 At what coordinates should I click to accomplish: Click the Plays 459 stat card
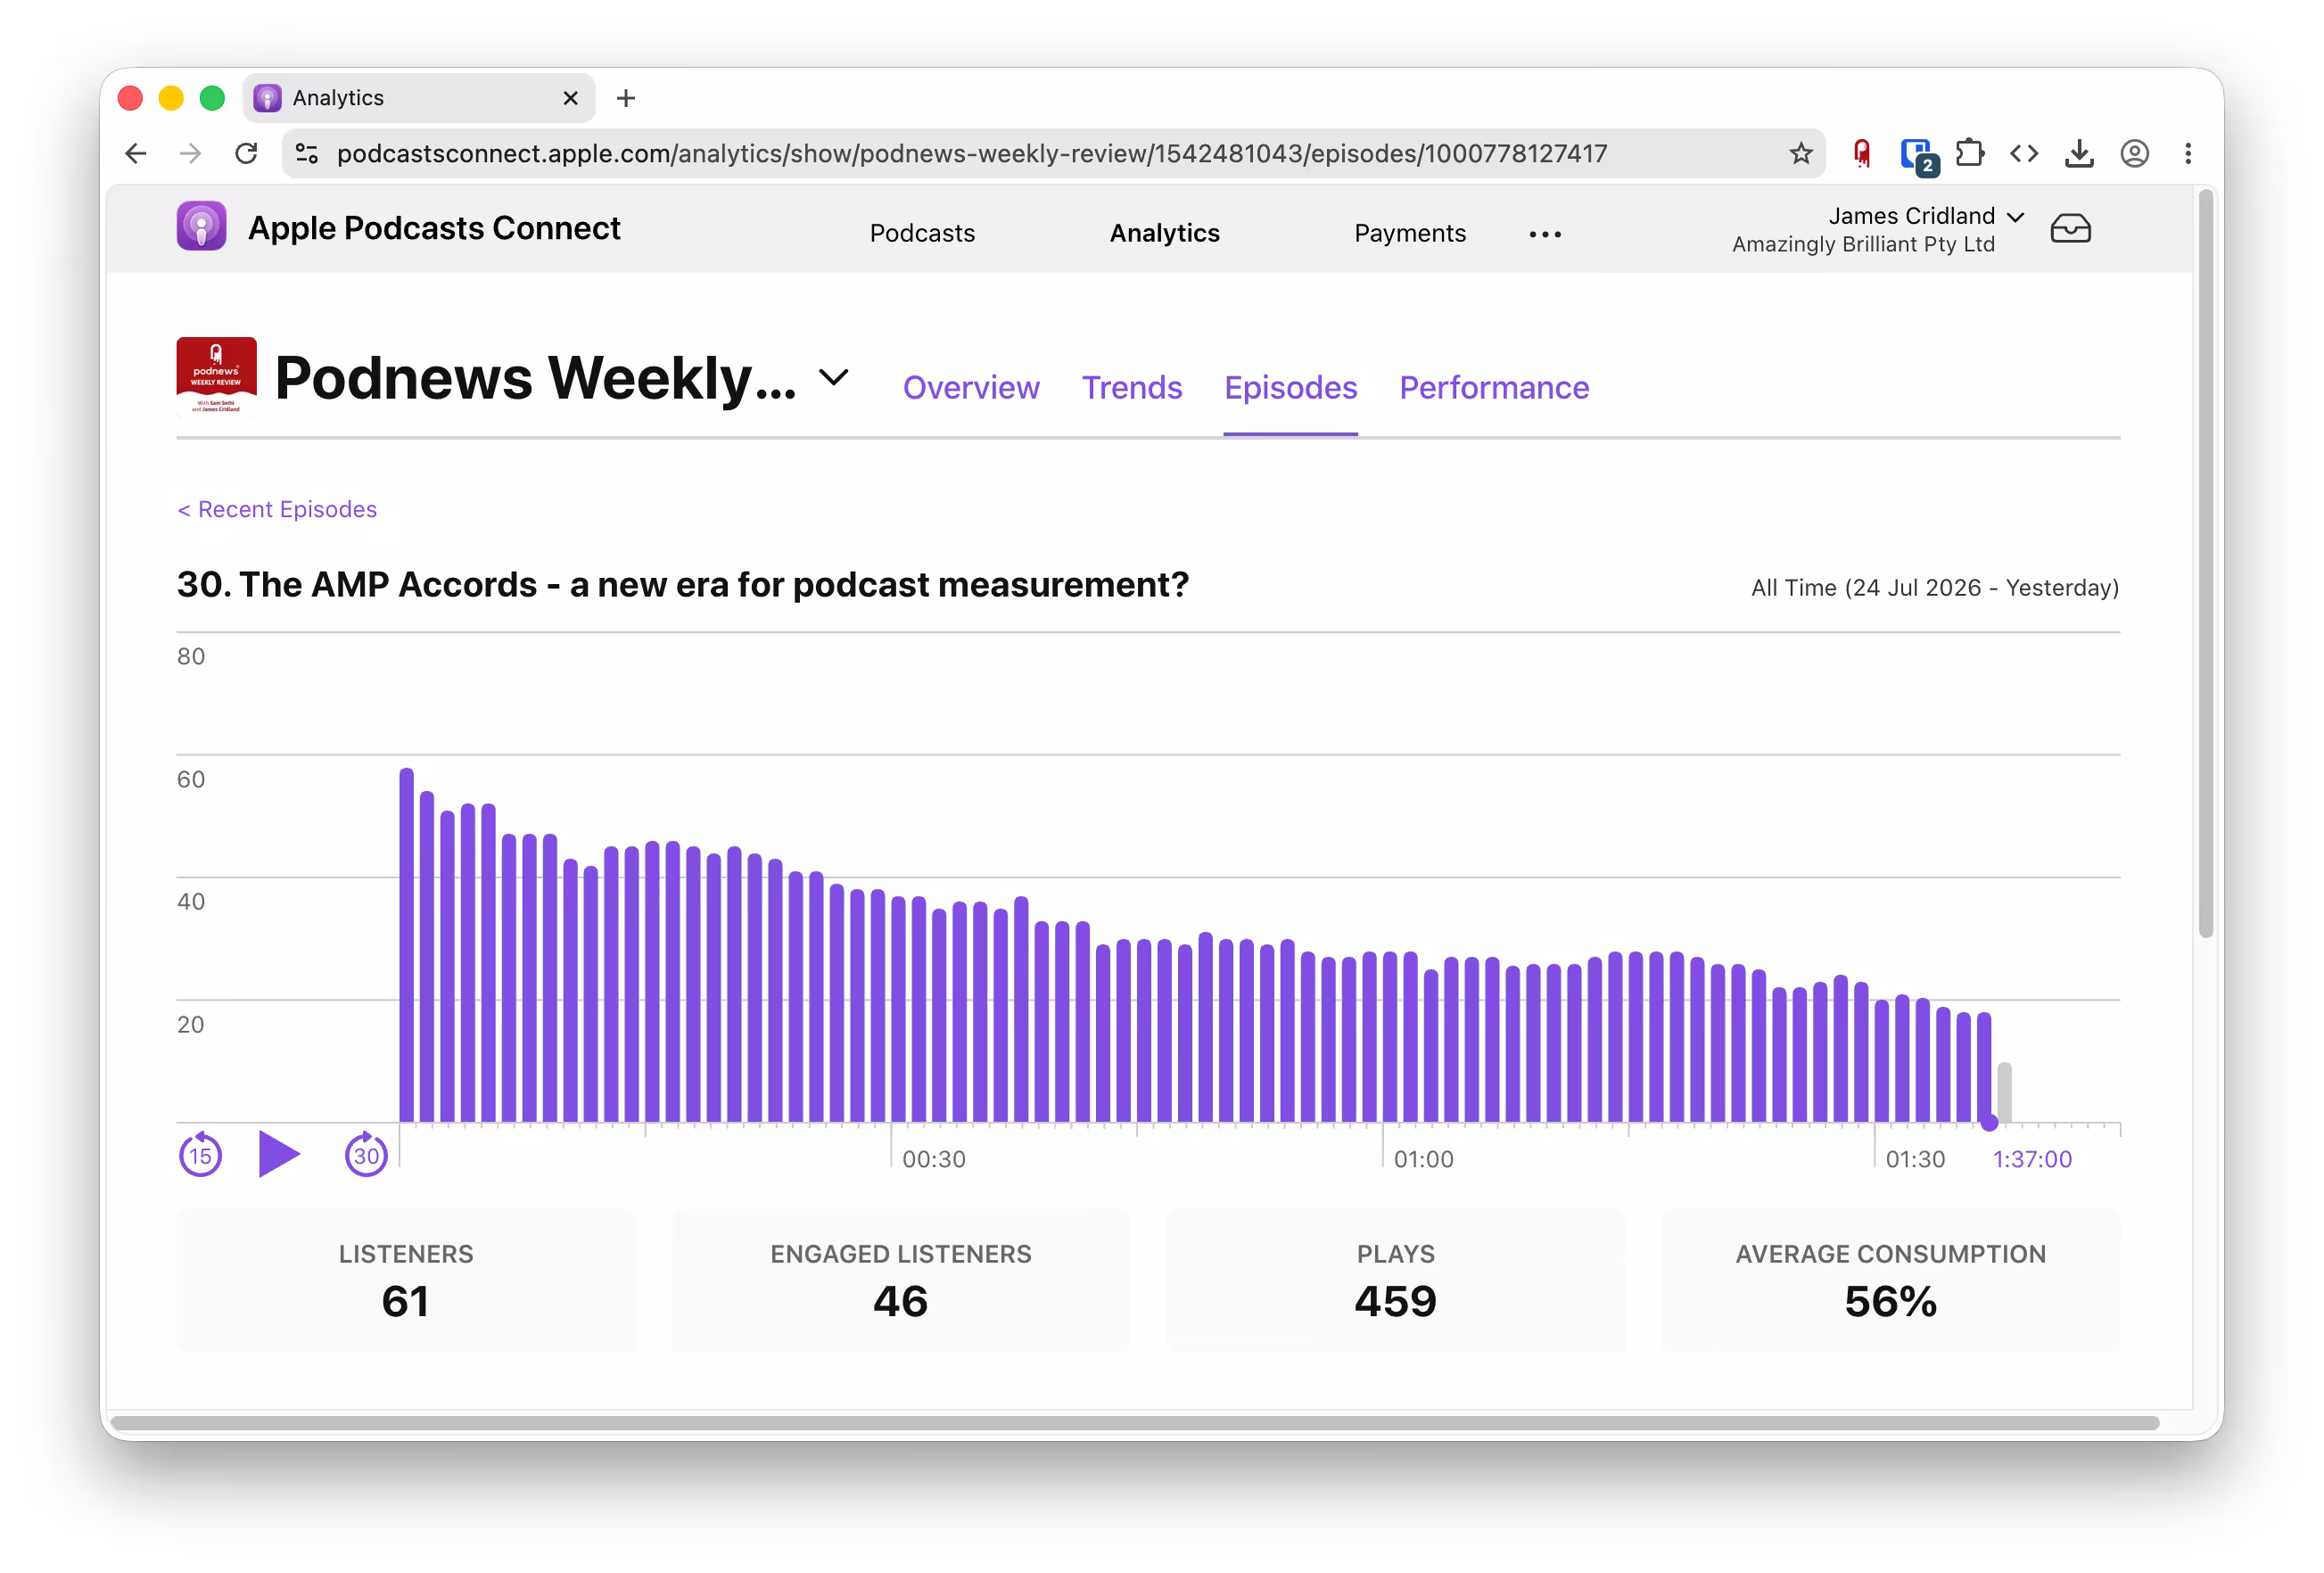click(x=1395, y=1281)
